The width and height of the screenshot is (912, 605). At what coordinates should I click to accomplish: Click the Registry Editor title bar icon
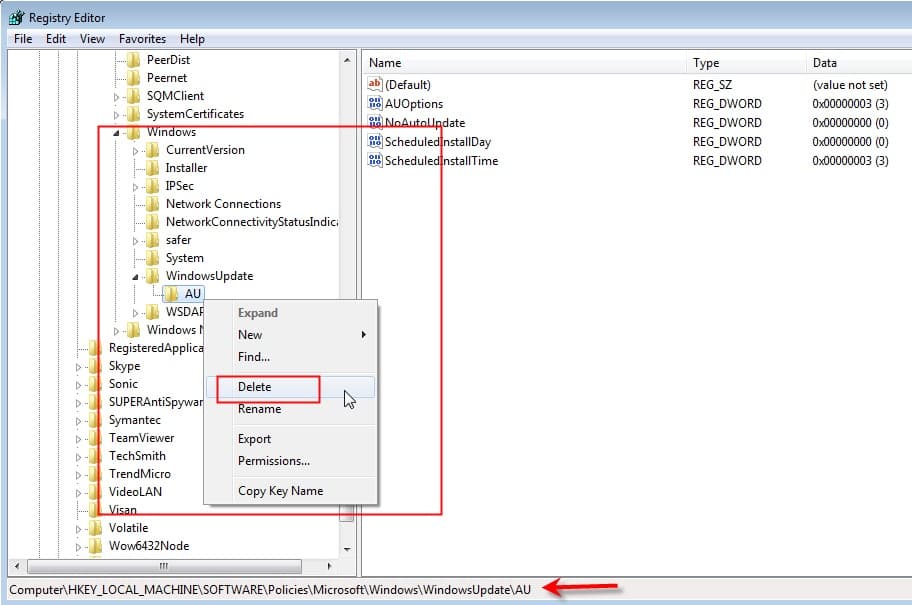(16, 17)
